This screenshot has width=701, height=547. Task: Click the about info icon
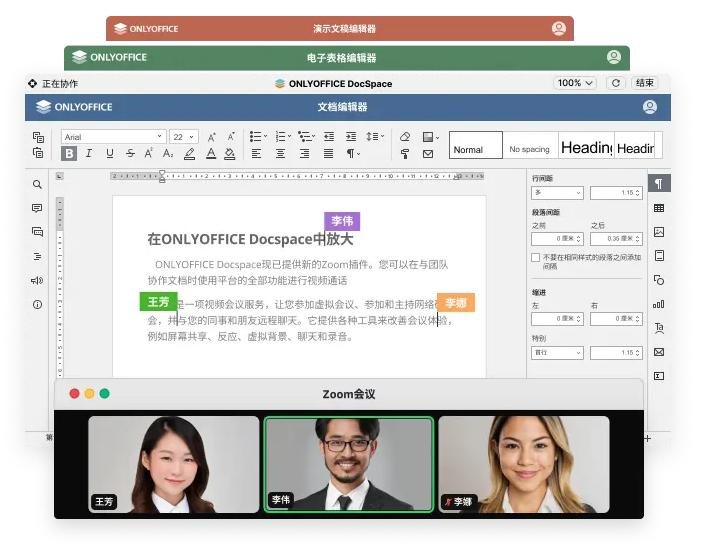click(x=38, y=304)
